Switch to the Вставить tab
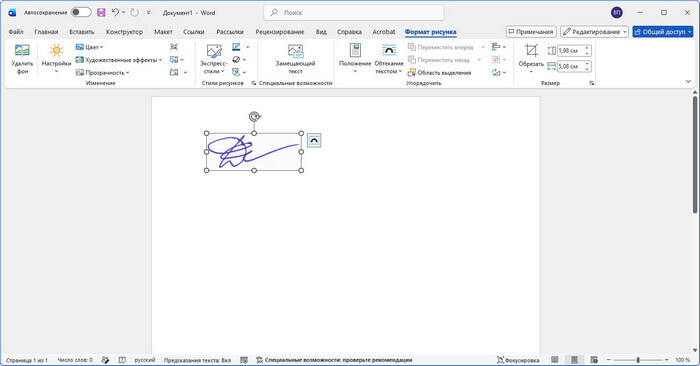The height and width of the screenshot is (366, 700). pos(82,32)
